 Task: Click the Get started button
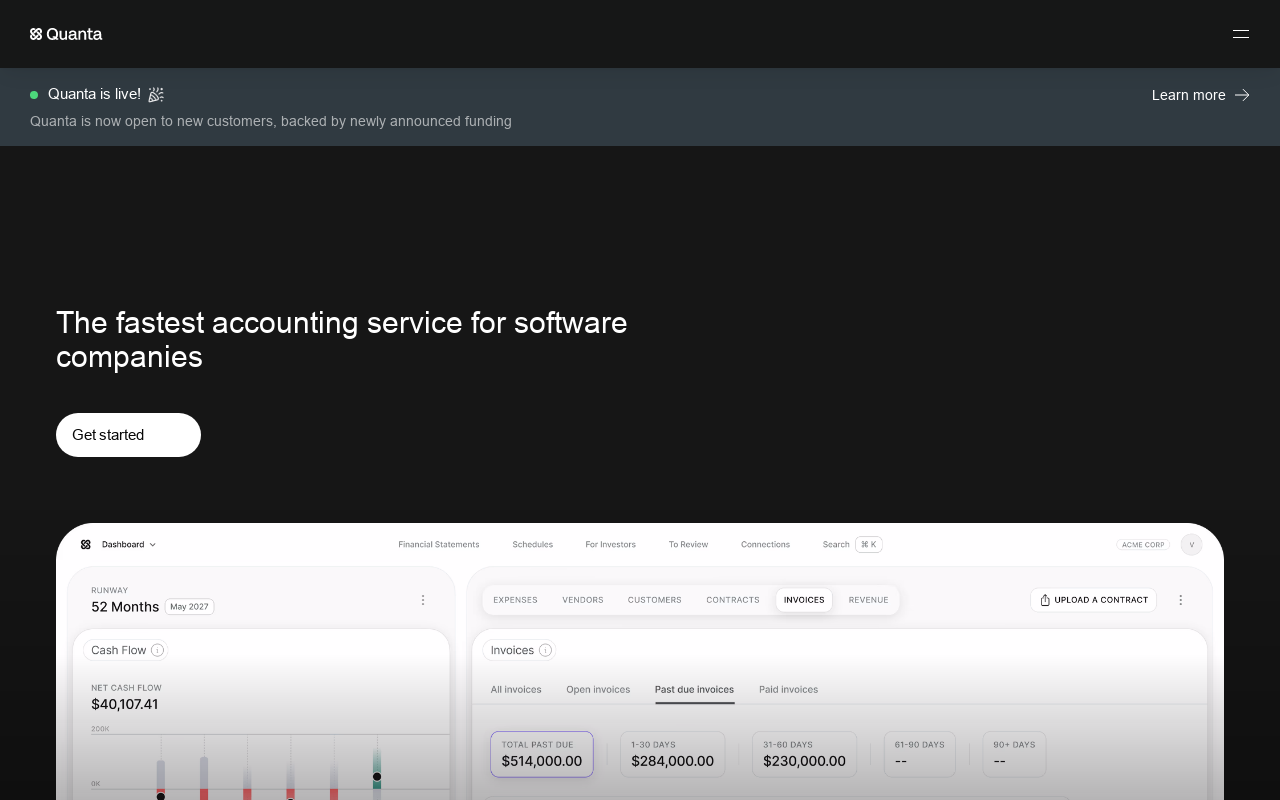pos(128,435)
